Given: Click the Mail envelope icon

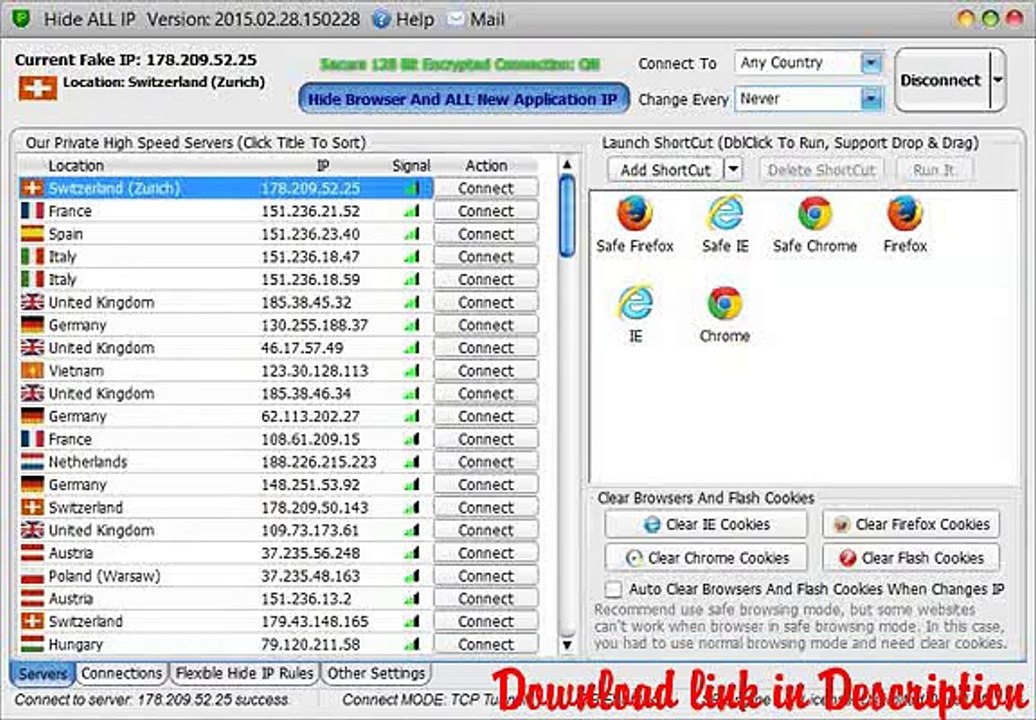Looking at the screenshot, I should [x=455, y=19].
